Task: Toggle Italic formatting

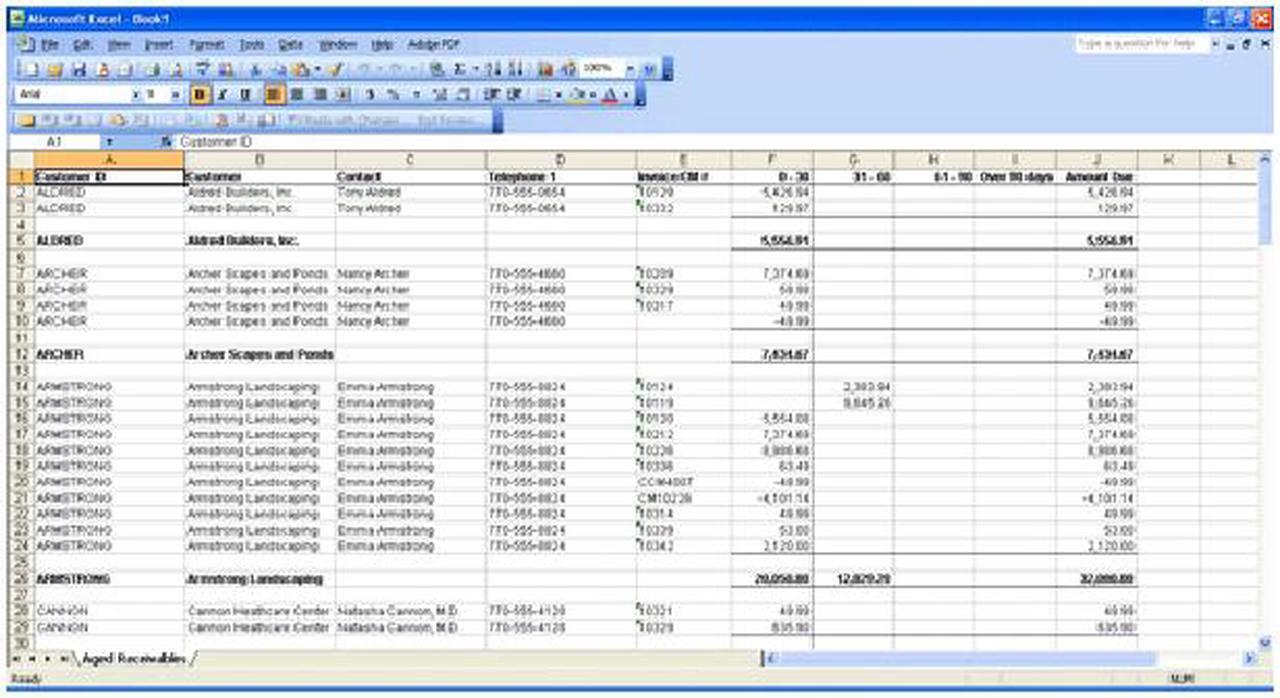Action: click(221, 95)
